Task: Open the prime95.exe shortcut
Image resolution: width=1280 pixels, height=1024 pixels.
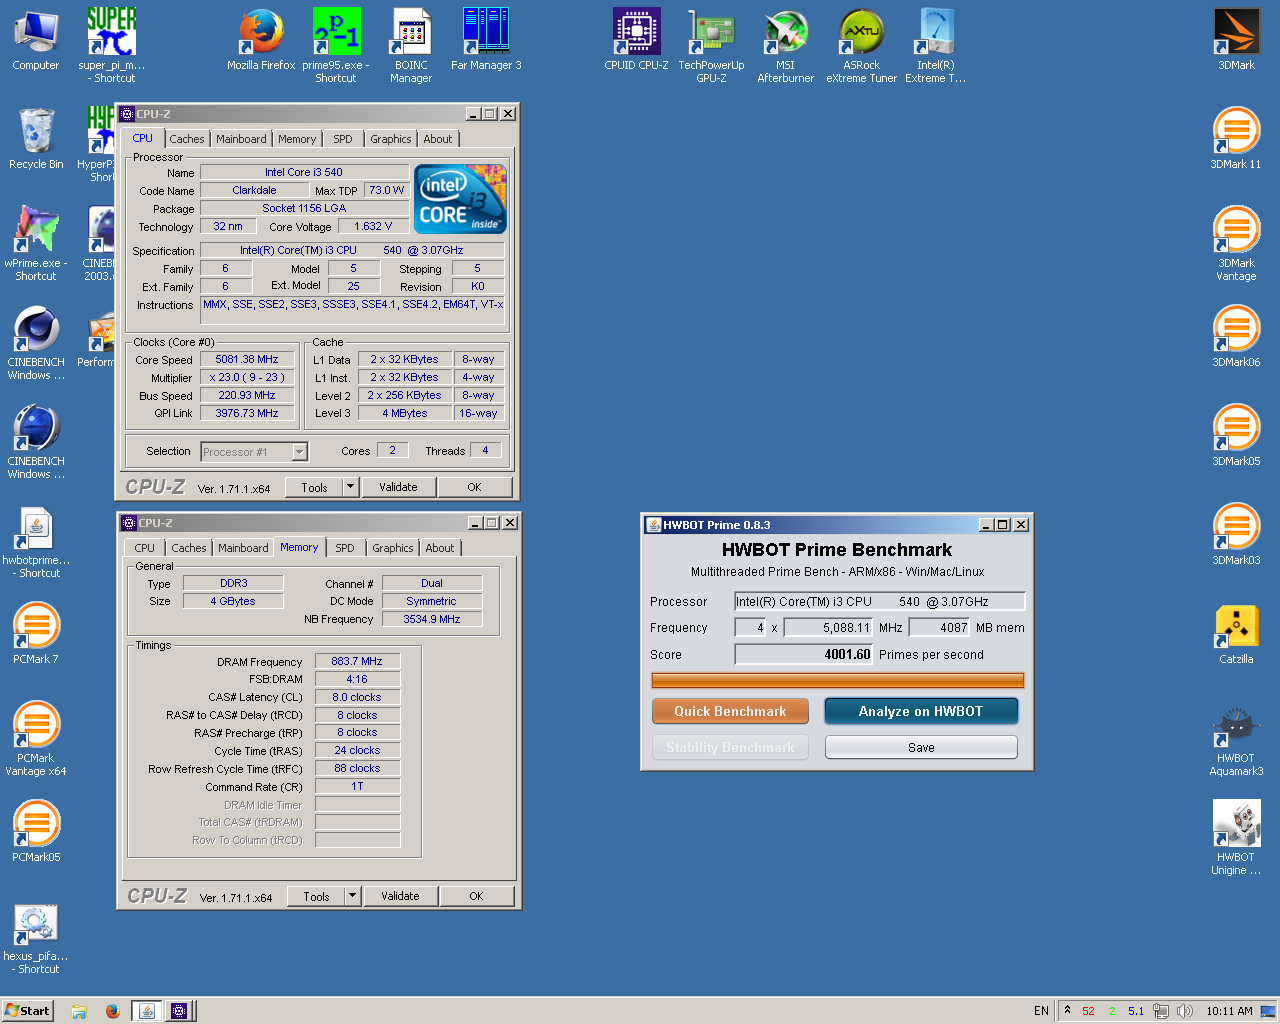Action: click(x=336, y=44)
